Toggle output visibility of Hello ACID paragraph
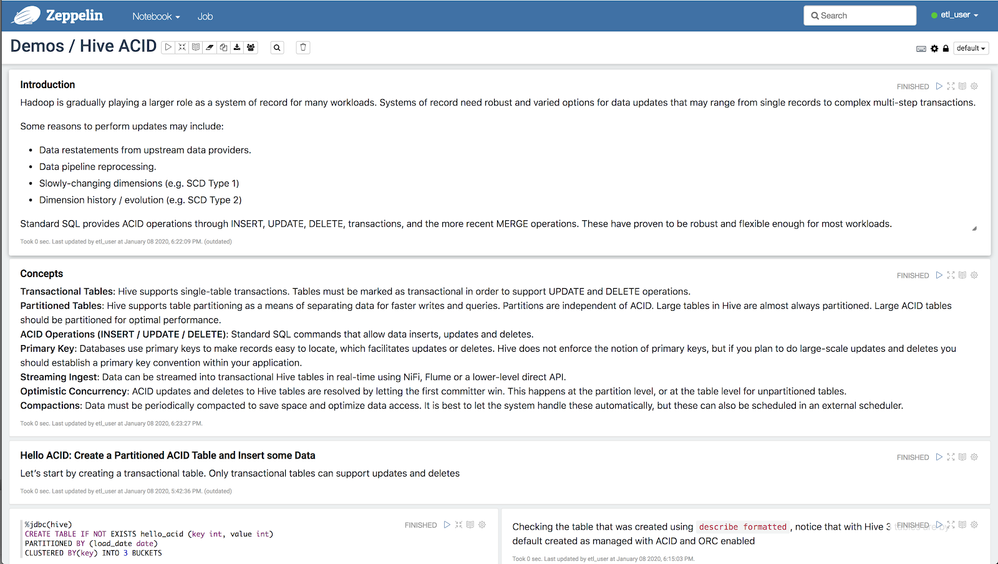The height and width of the screenshot is (564, 998). tap(962, 457)
